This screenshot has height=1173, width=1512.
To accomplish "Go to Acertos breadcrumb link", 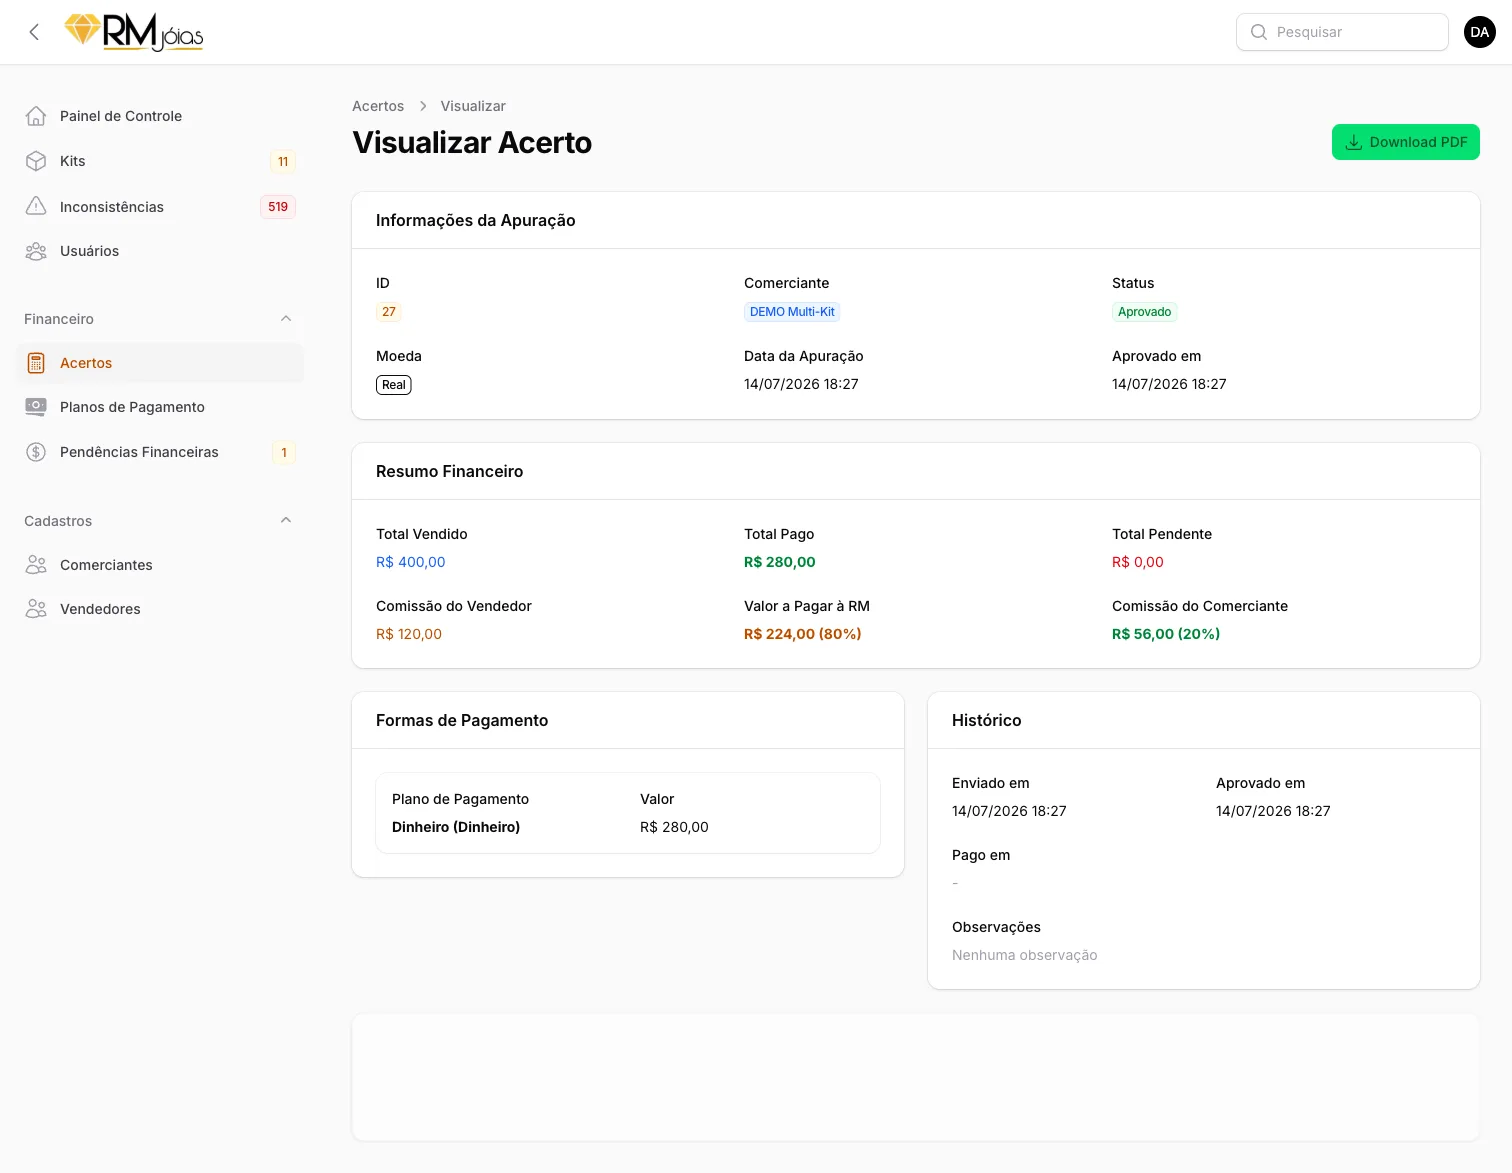I will pyautogui.click(x=378, y=106).
